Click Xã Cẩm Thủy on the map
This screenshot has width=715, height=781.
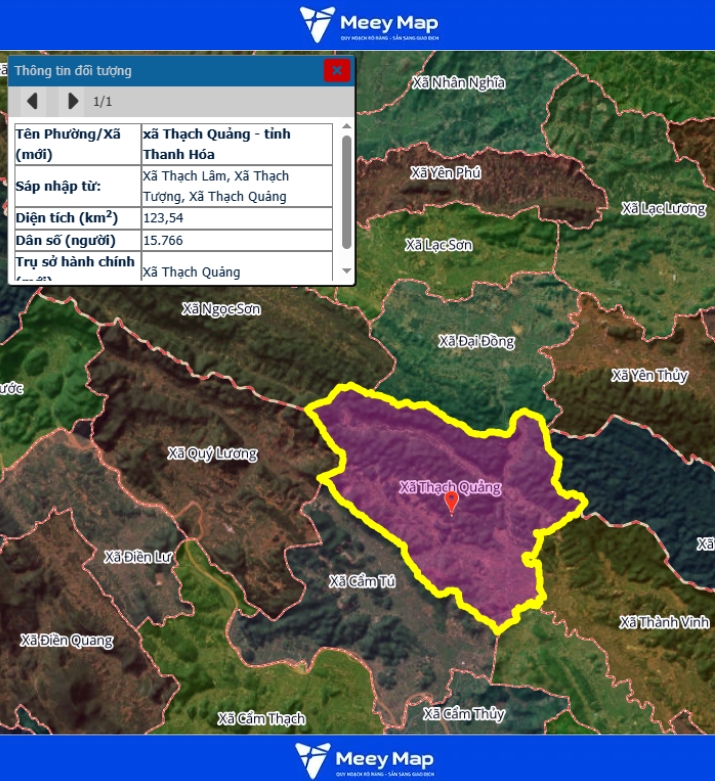tap(463, 714)
